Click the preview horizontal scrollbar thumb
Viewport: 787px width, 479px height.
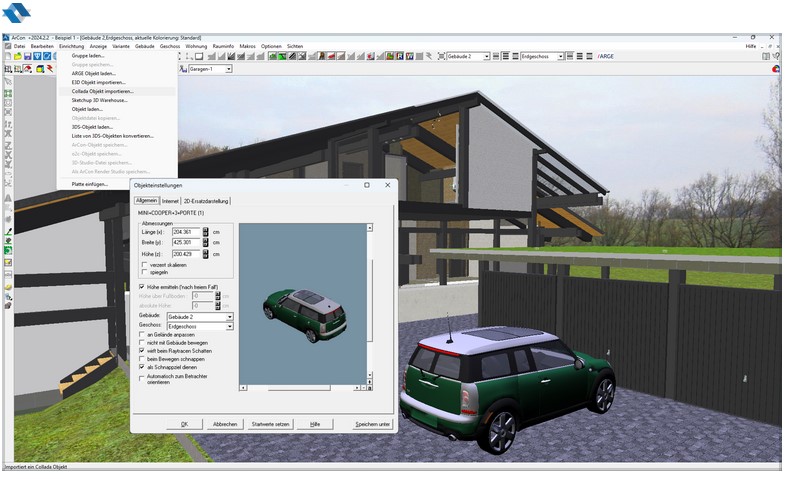pyautogui.click(x=299, y=388)
